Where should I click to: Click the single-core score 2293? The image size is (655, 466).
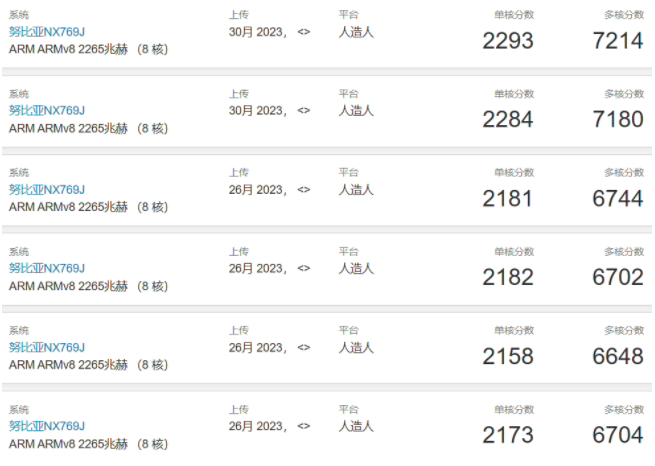click(x=508, y=41)
